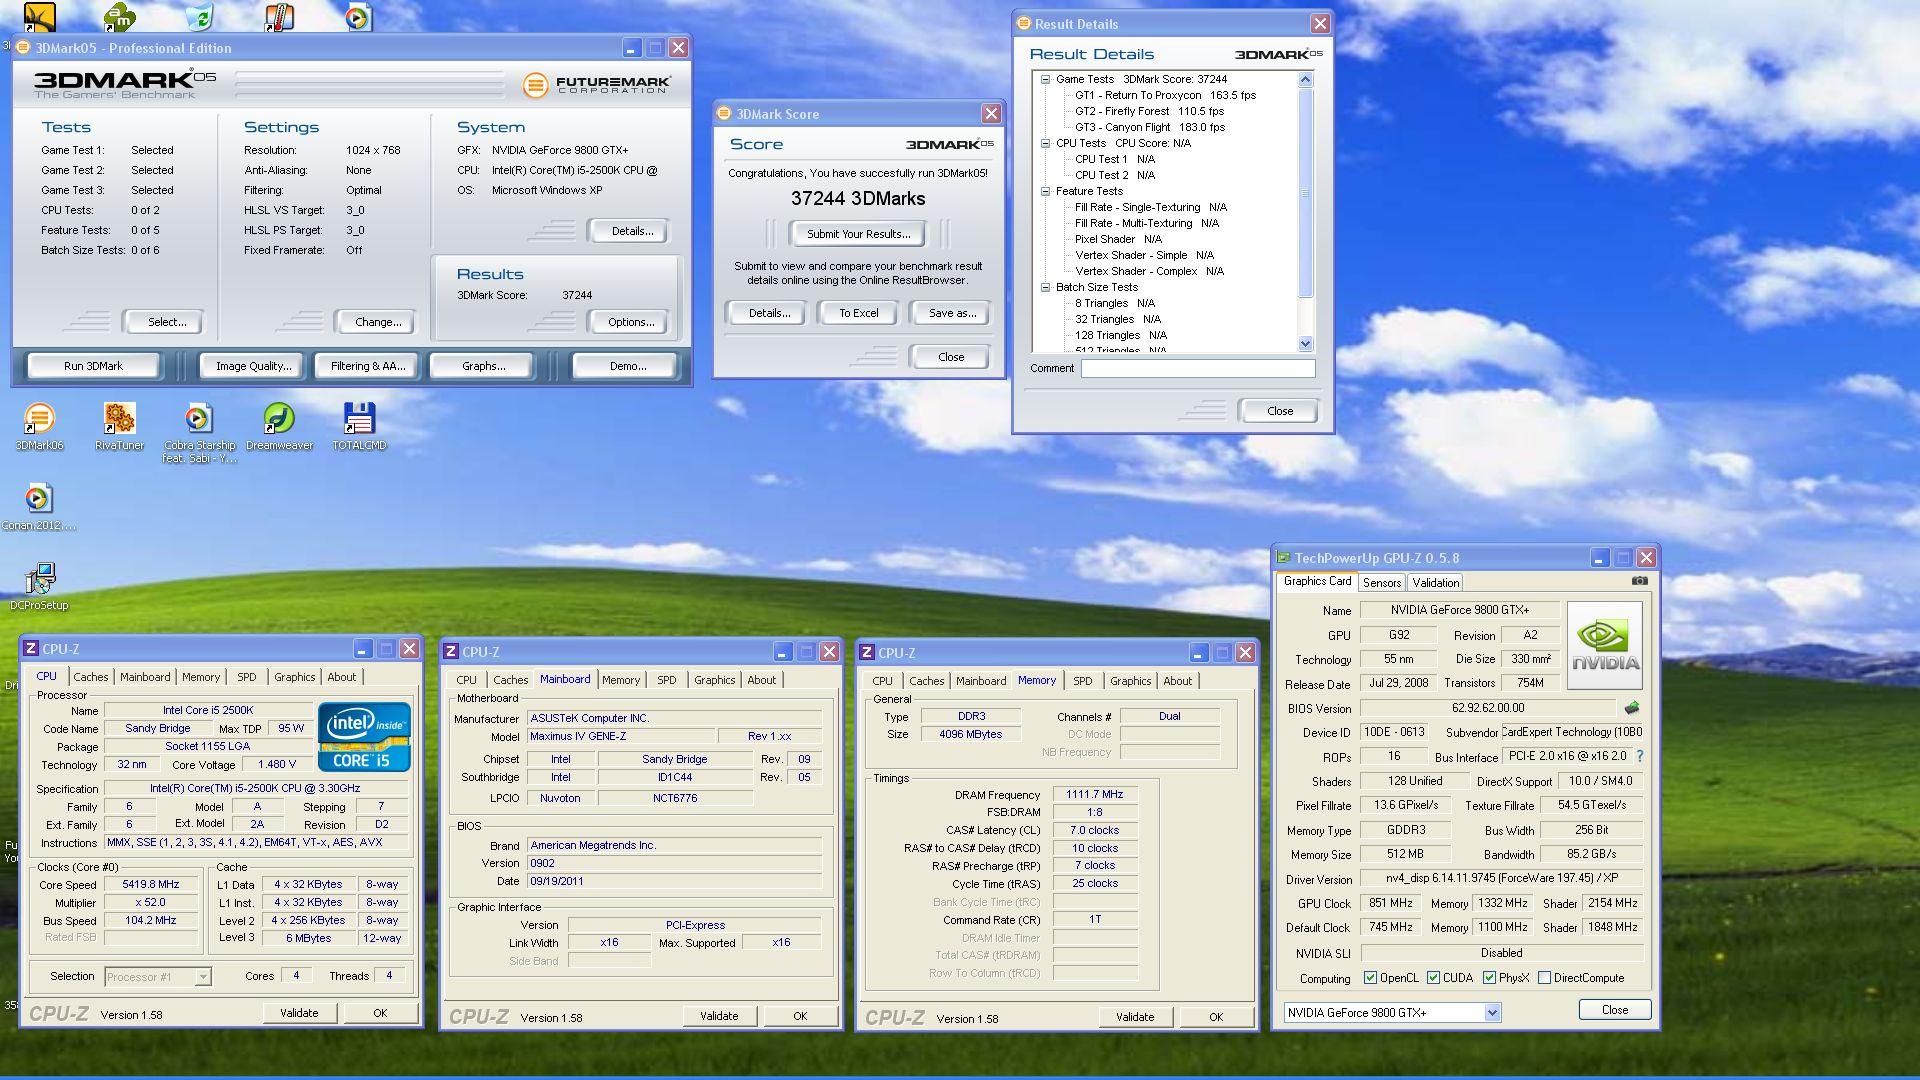Screen dimensions: 1920x1080
Task: Click the Comment text field in Result Details
Action: tap(1197, 368)
